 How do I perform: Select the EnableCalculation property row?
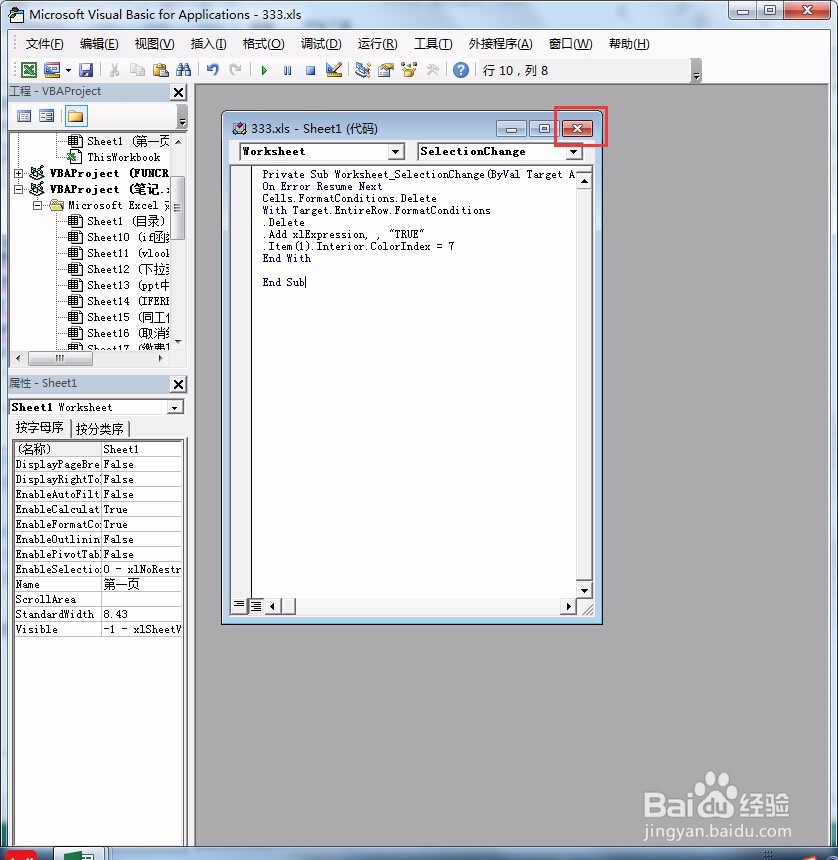coord(98,509)
